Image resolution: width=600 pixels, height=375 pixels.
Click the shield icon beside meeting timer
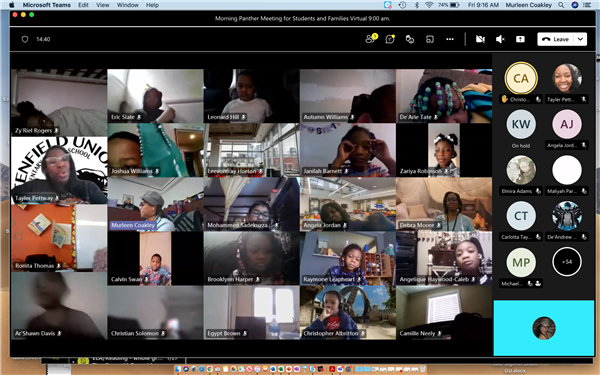click(25, 39)
